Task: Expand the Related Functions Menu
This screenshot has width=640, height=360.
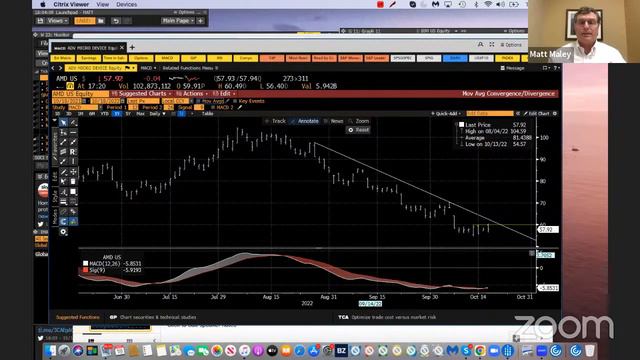Action: [x=190, y=68]
